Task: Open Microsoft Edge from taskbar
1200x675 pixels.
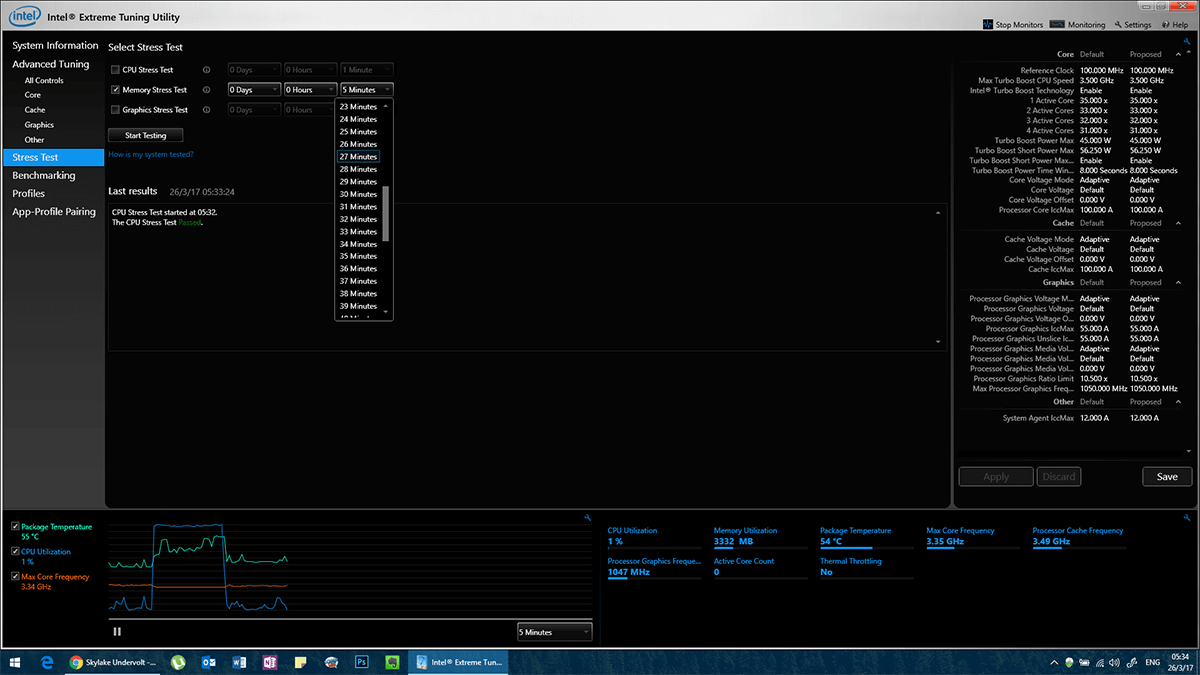Action: 48,662
